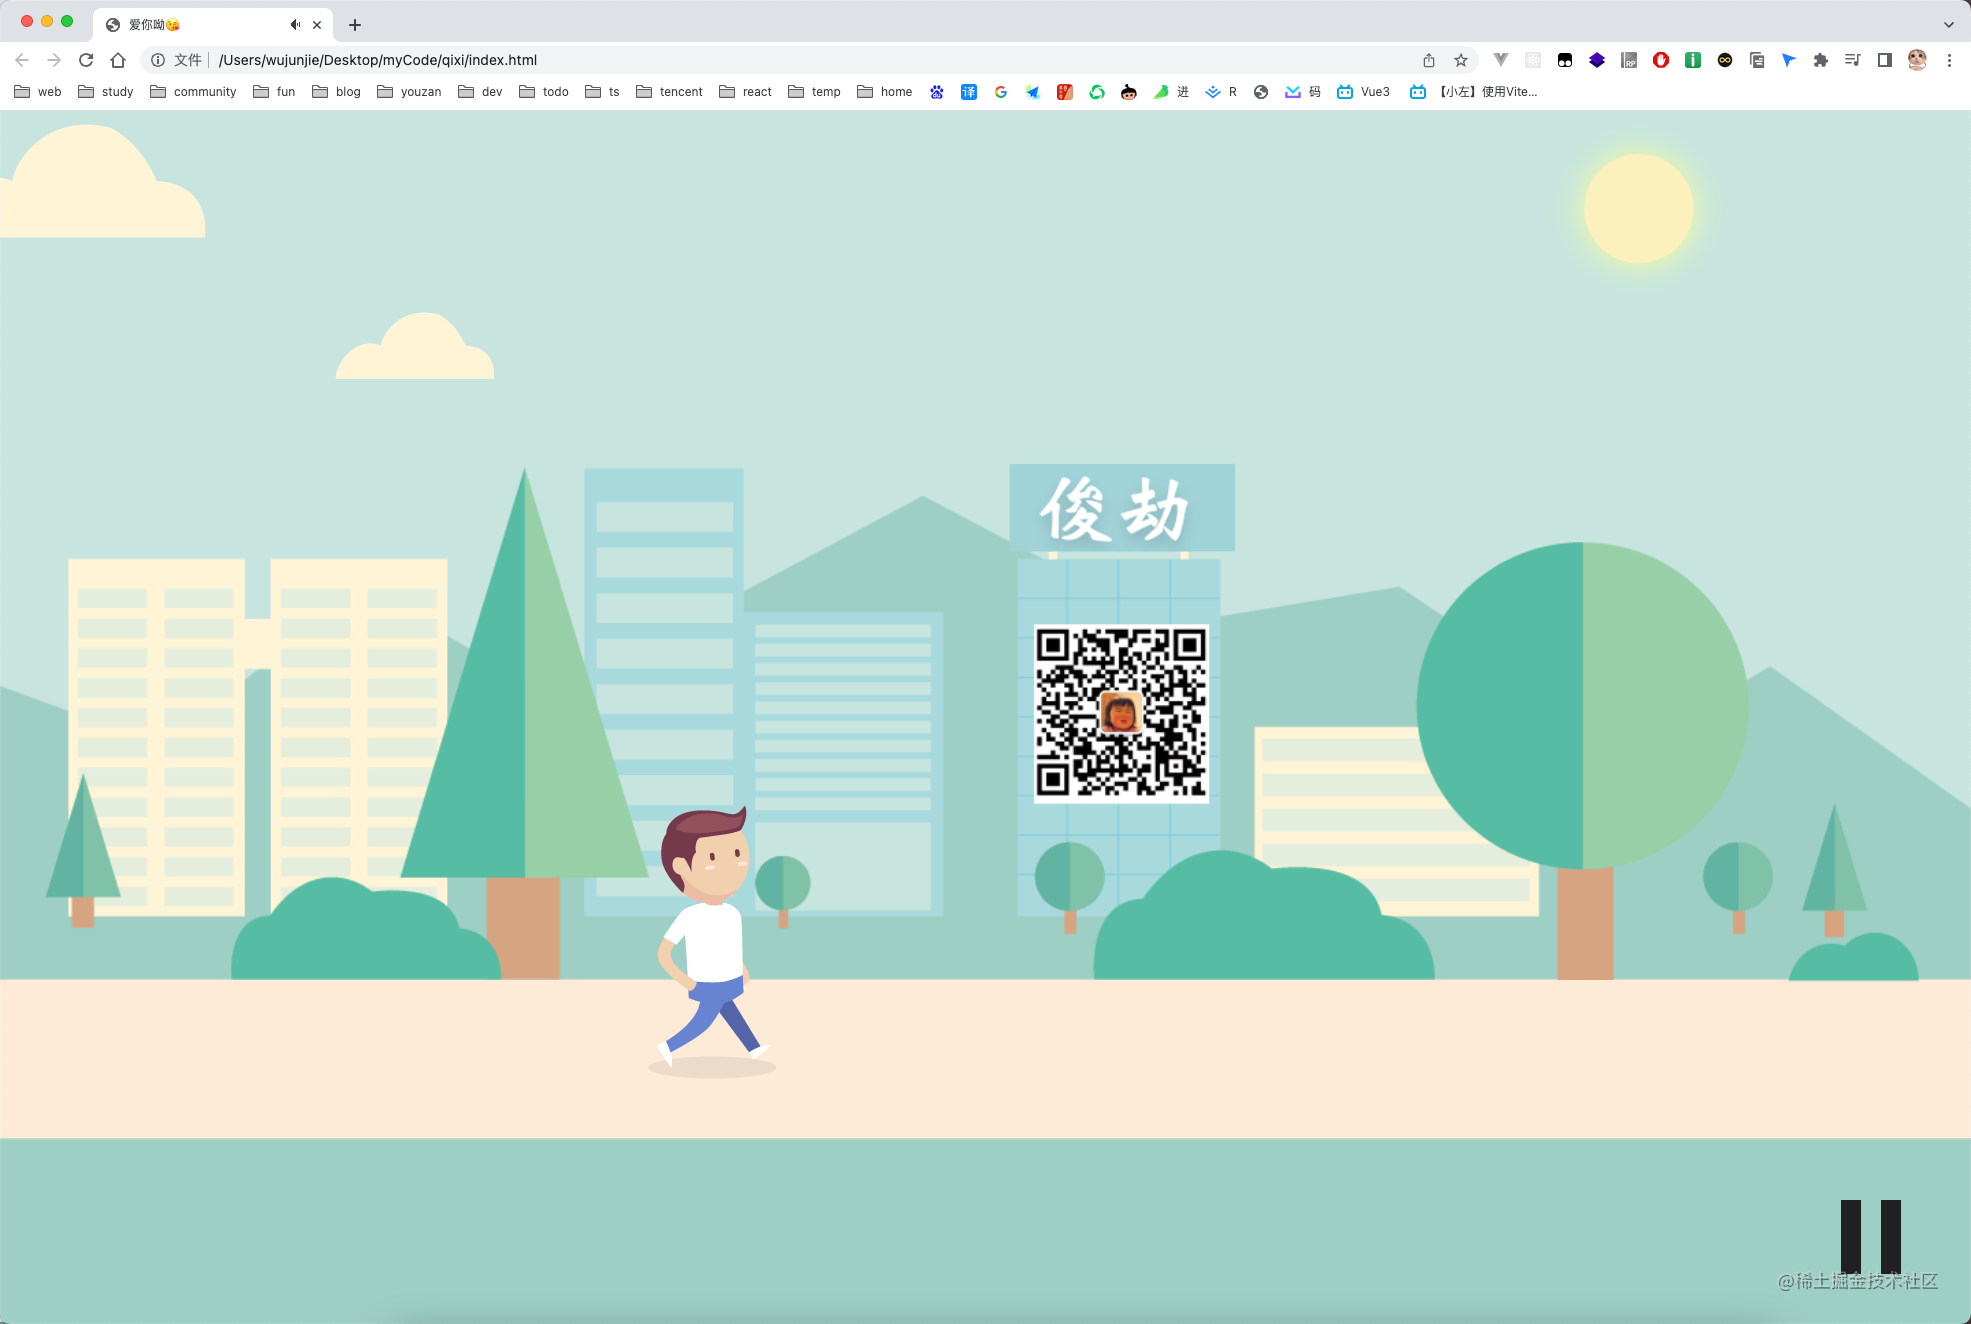This screenshot has width=1971, height=1324.
Task: Open the Chrome profile avatar
Action: [1917, 60]
